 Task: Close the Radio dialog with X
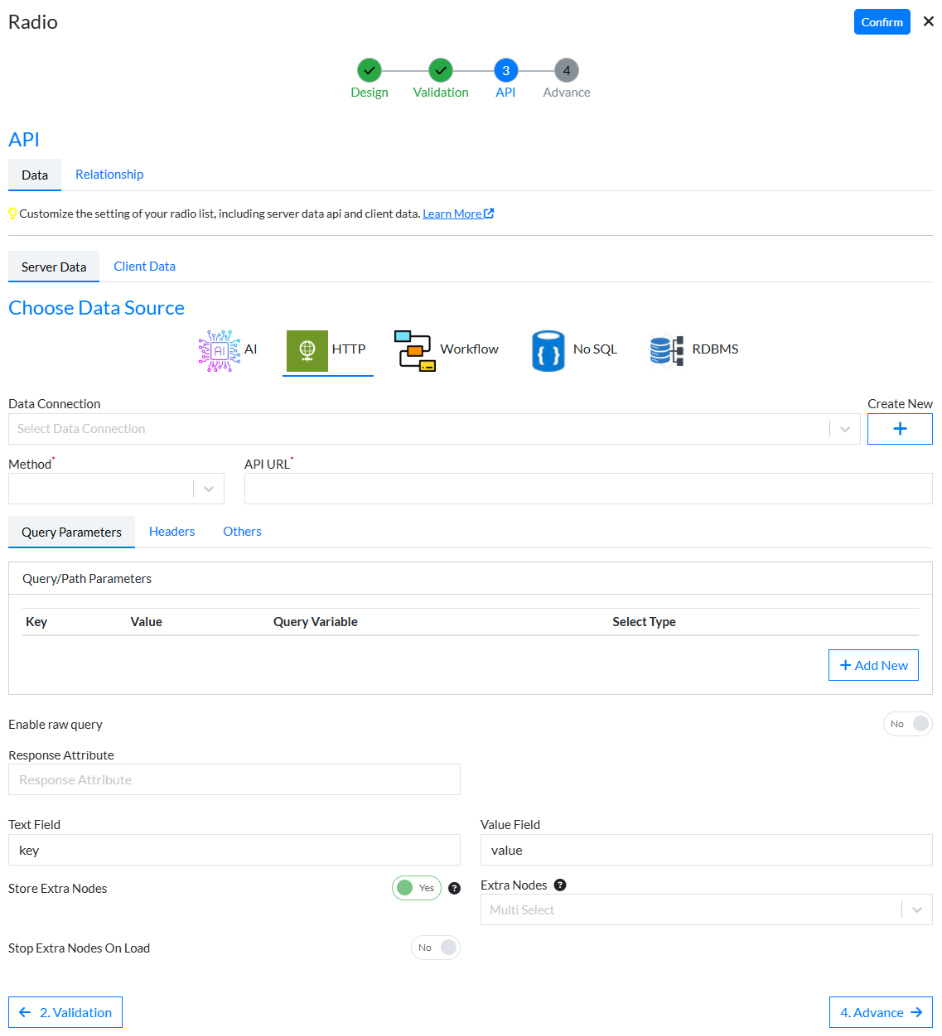[x=928, y=22]
